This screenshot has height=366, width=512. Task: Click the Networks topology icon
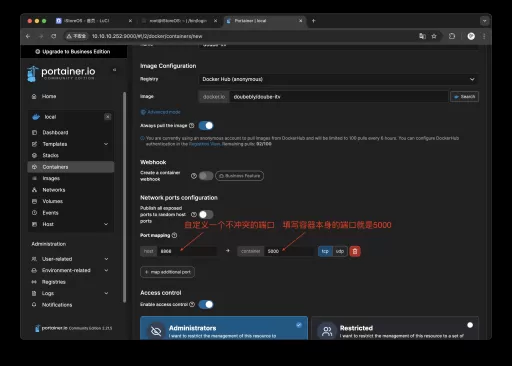click(34, 190)
